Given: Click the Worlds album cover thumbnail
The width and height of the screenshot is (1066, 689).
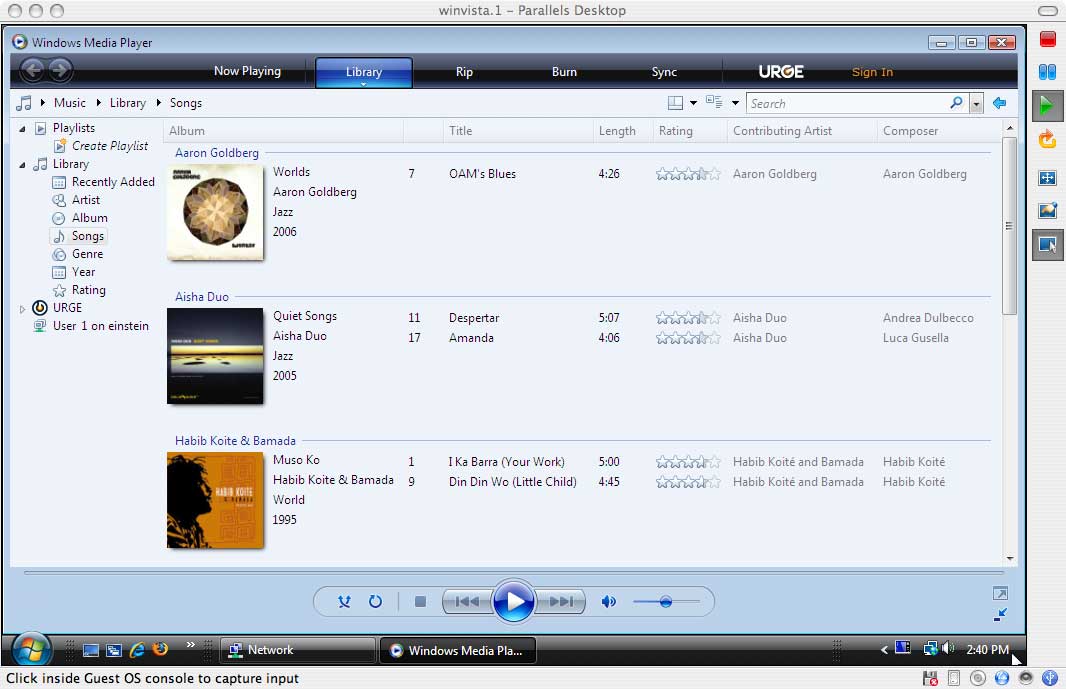Looking at the screenshot, I should 215,212.
